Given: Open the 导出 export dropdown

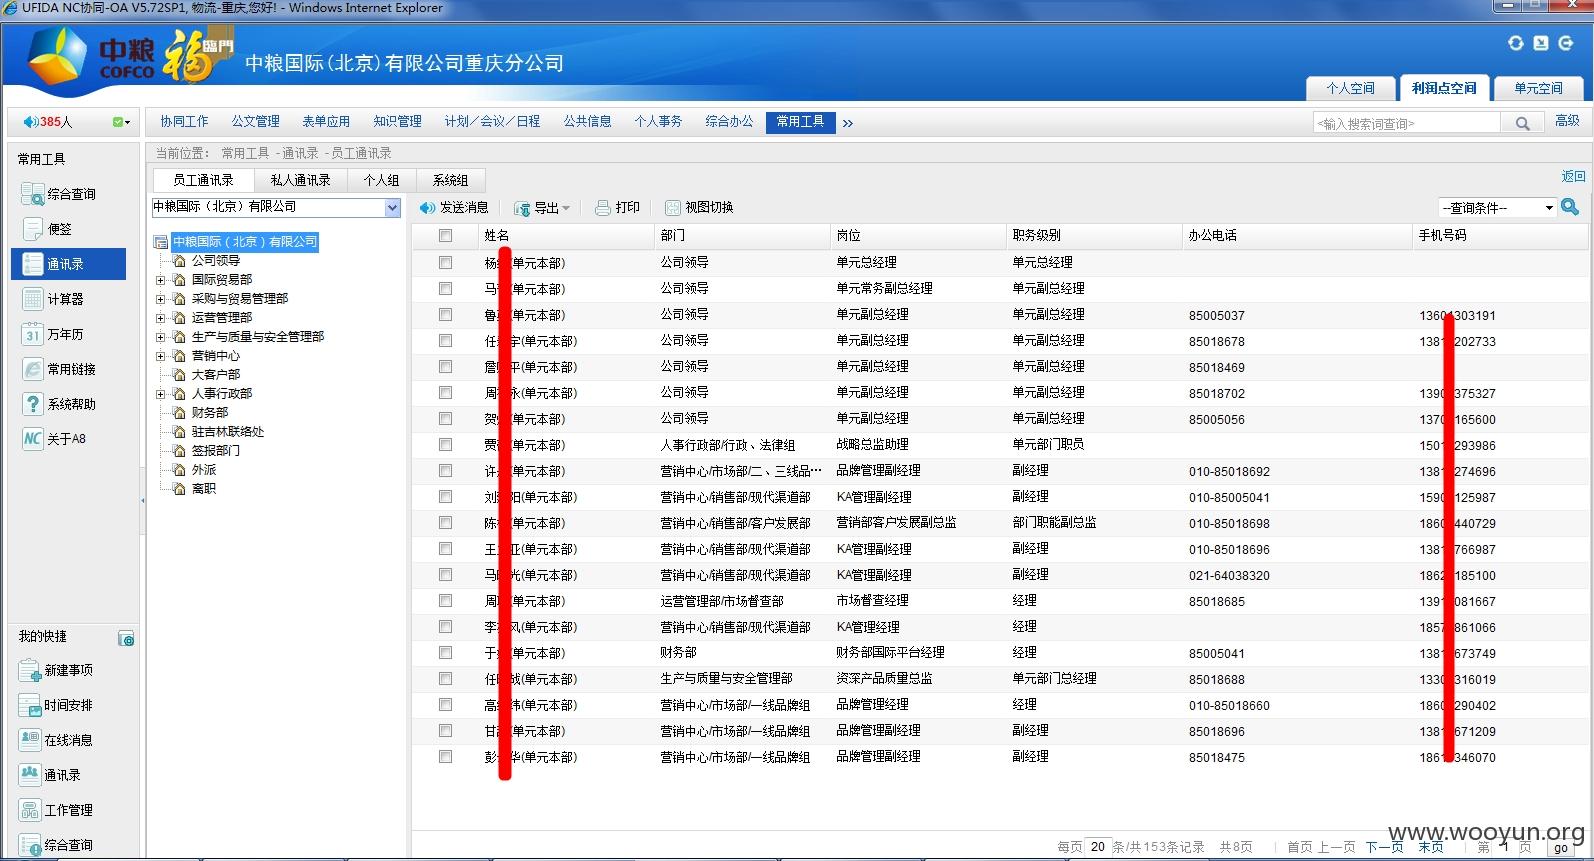Looking at the screenshot, I should (542, 207).
